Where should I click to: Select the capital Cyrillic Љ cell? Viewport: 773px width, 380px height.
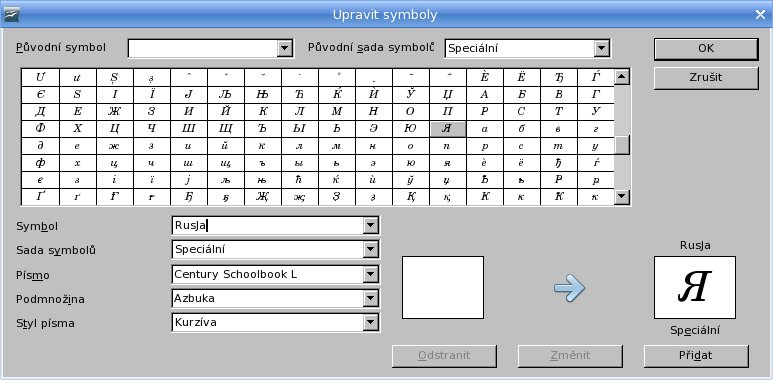pyautogui.click(x=225, y=95)
